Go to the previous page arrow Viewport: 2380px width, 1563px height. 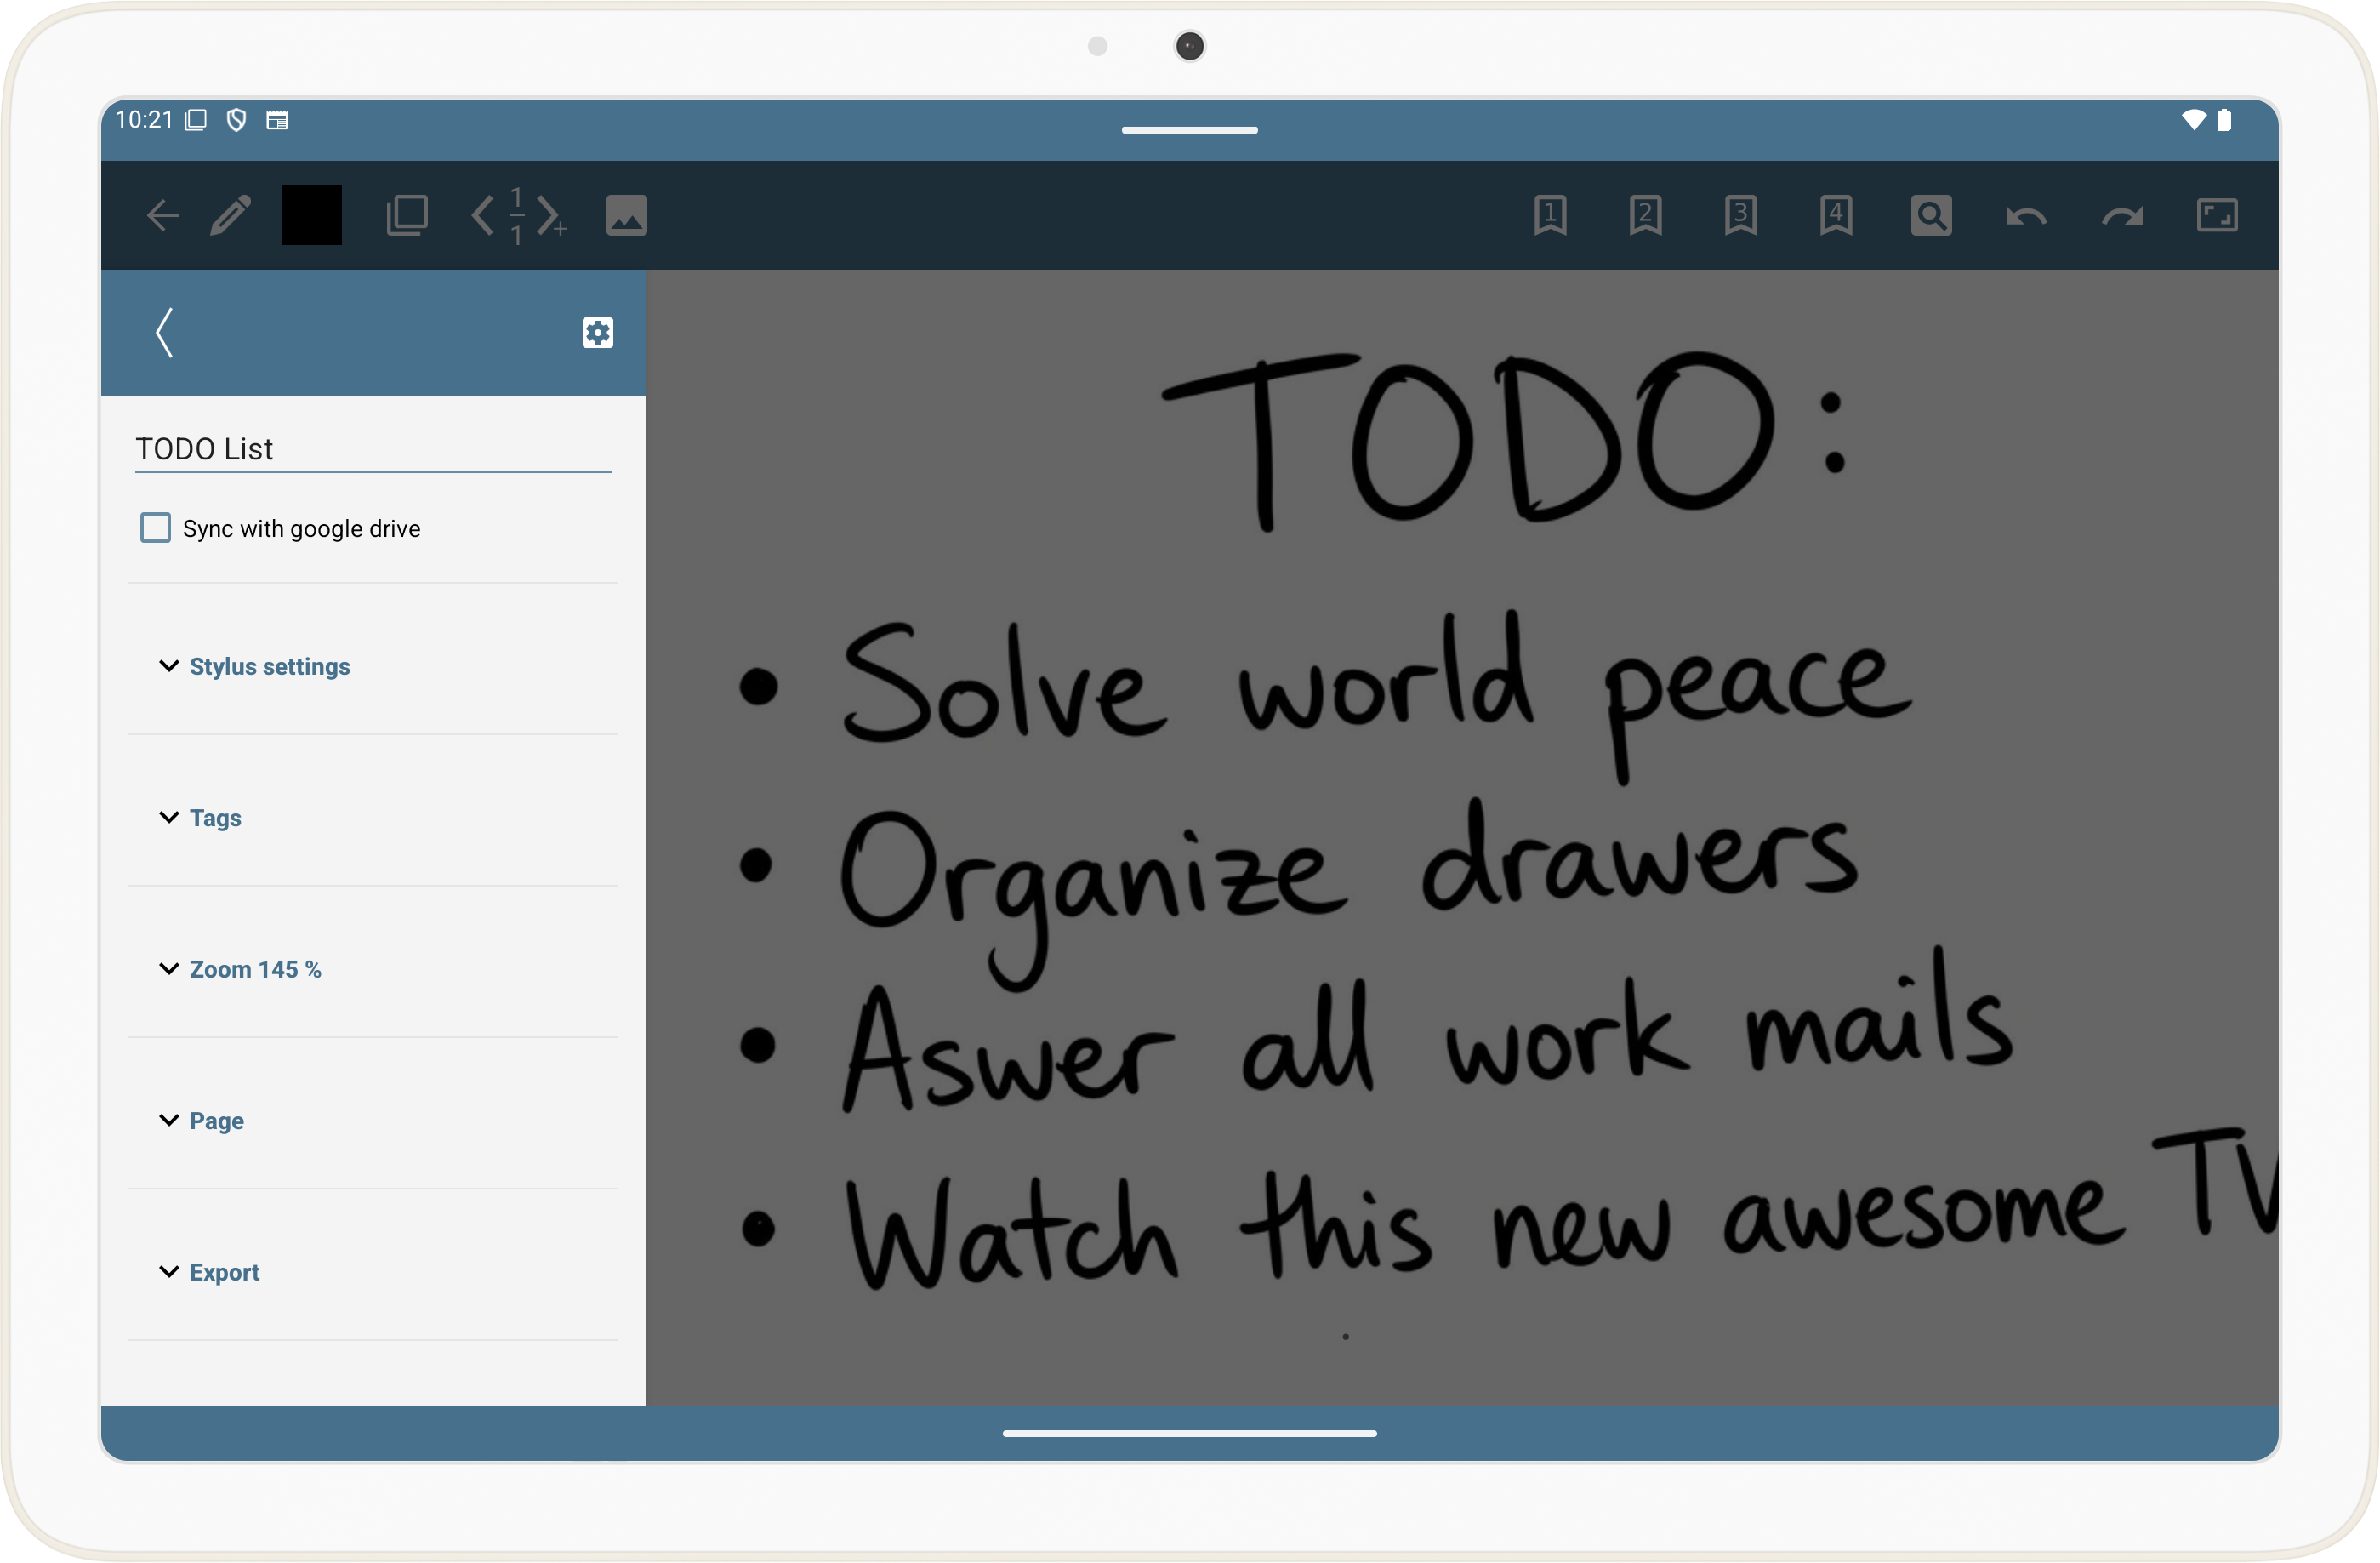(x=483, y=215)
